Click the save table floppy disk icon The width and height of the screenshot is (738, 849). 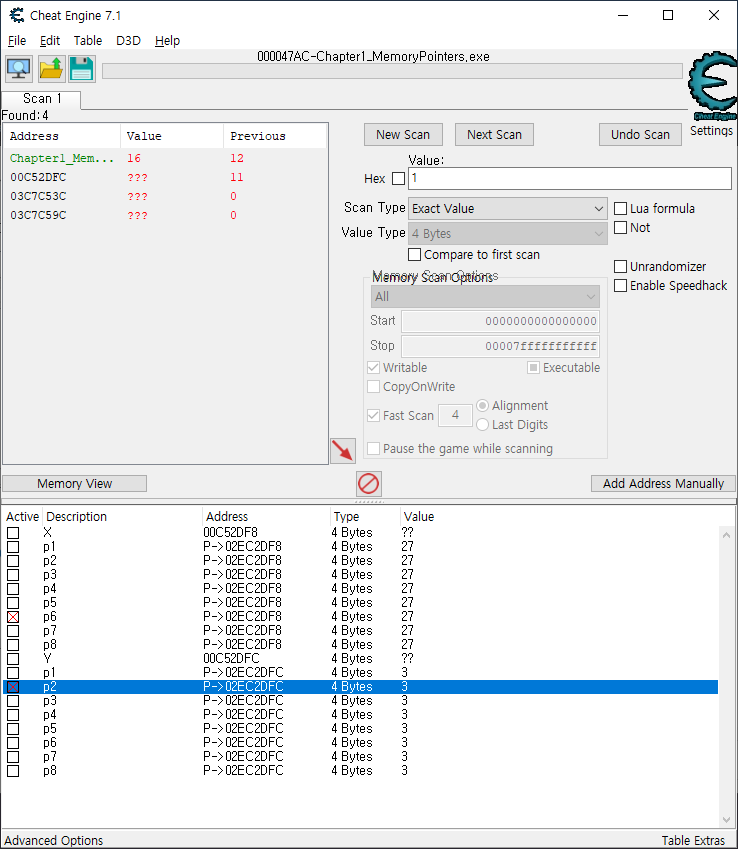tap(82, 69)
